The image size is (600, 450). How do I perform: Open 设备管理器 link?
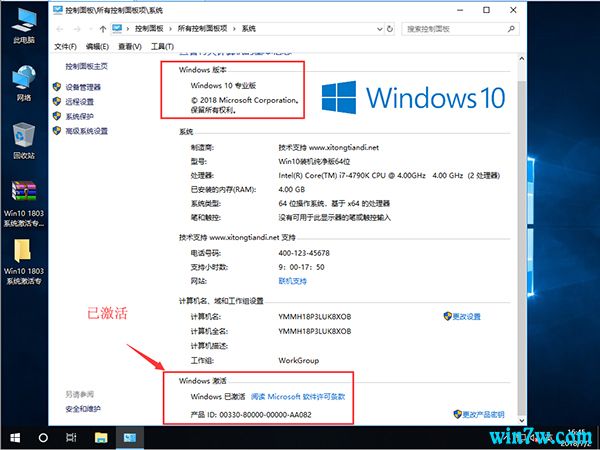(83, 87)
